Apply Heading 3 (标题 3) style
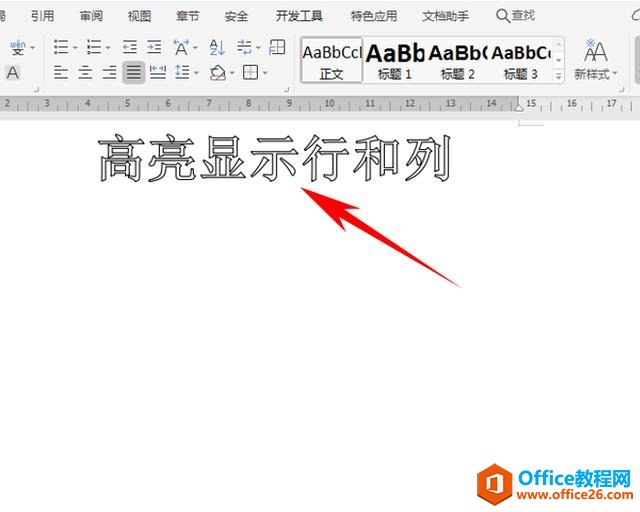The image size is (640, 512). 521,60
